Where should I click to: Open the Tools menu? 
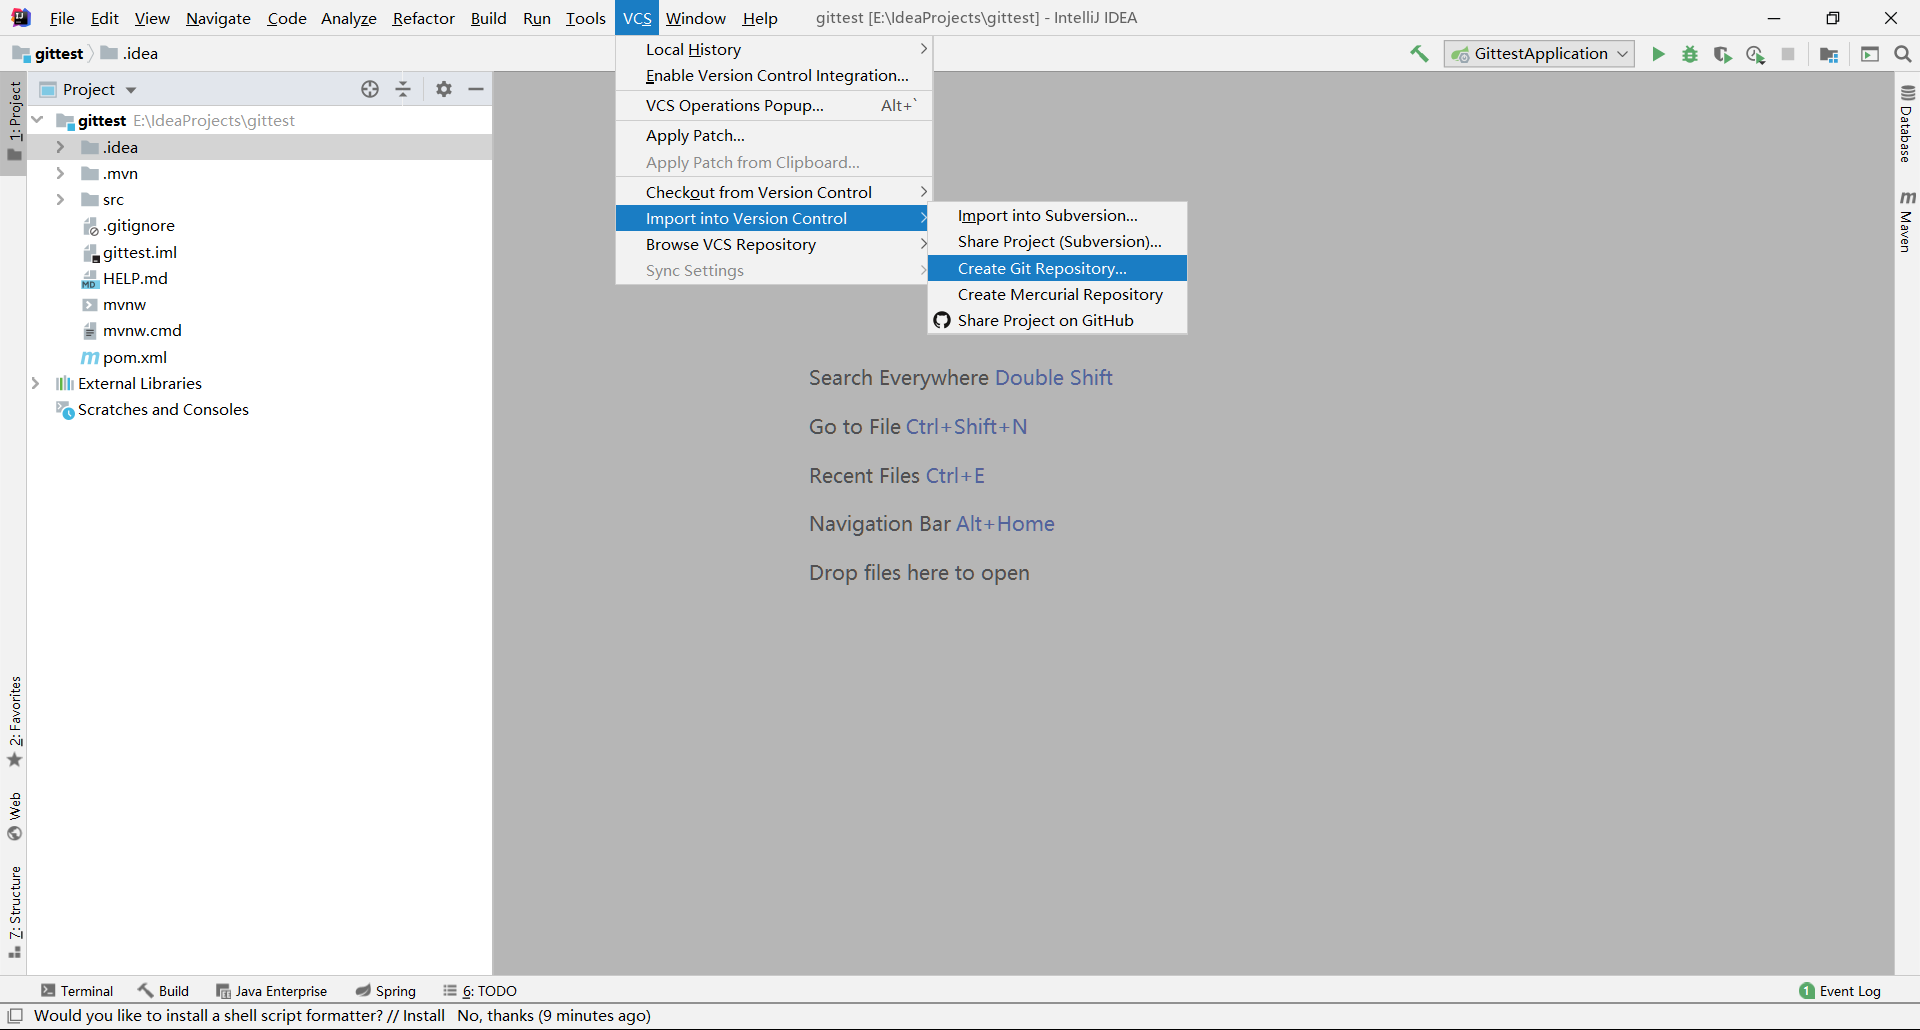[x=586, y=18]
